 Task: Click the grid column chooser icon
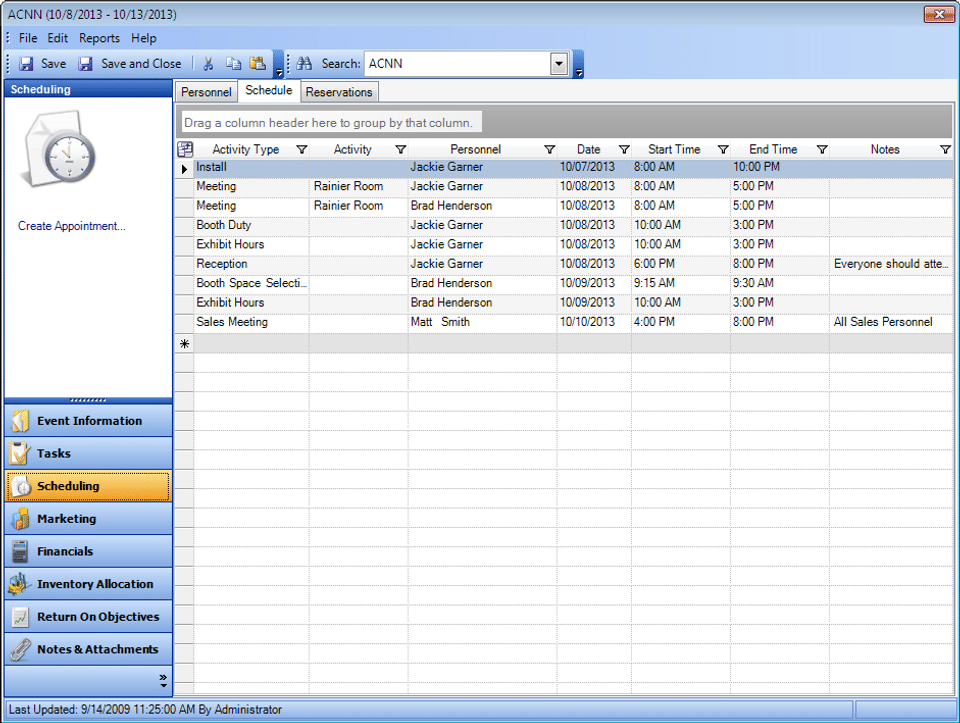pyautogui.click(x=185, y=149)
